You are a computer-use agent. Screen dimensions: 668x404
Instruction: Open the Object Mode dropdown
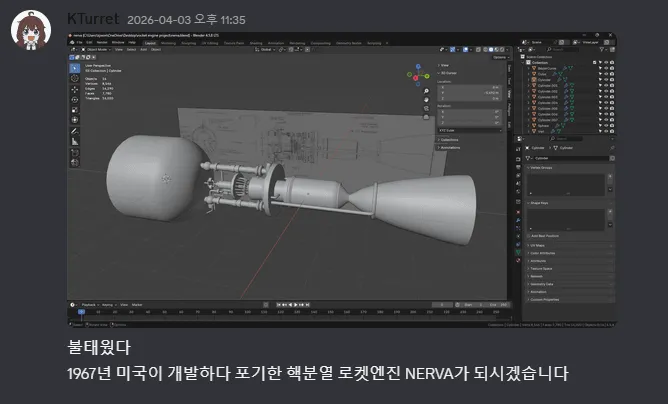96,49
